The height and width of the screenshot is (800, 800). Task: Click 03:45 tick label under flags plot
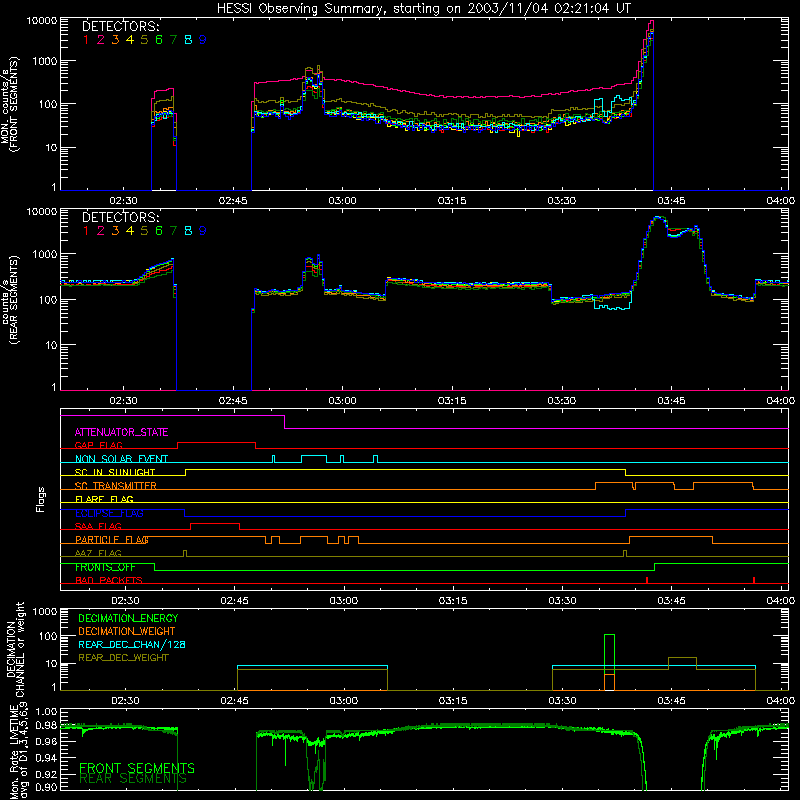(x=671, y=601)
